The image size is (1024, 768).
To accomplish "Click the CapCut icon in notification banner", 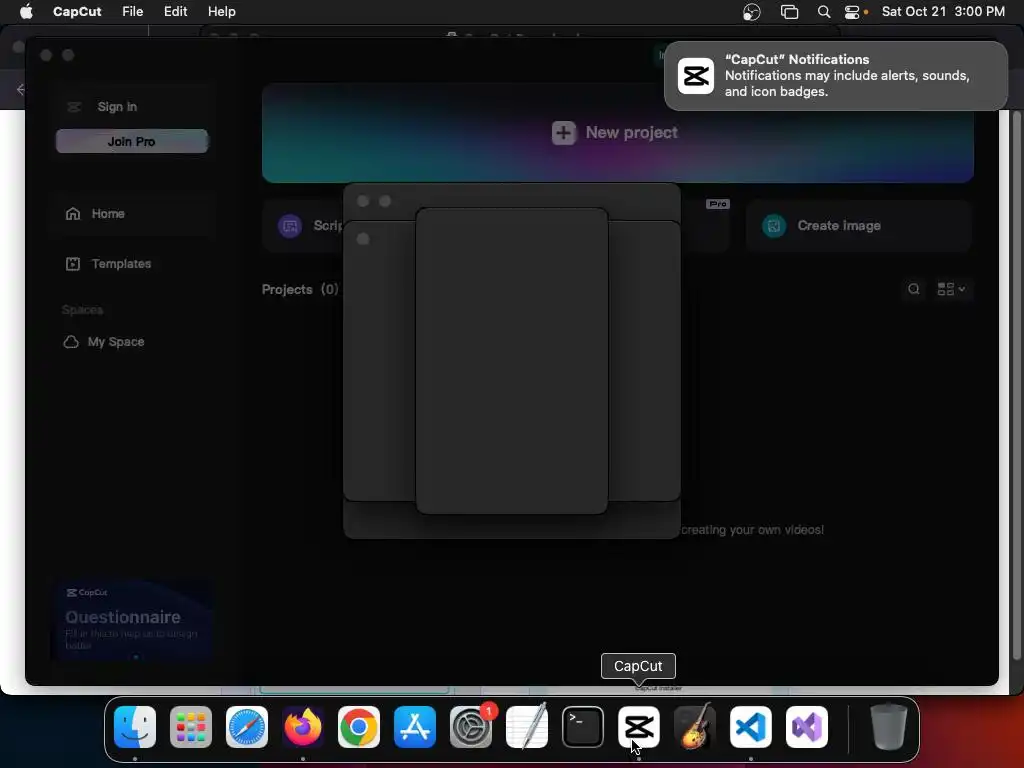I will tap(696, 76).
